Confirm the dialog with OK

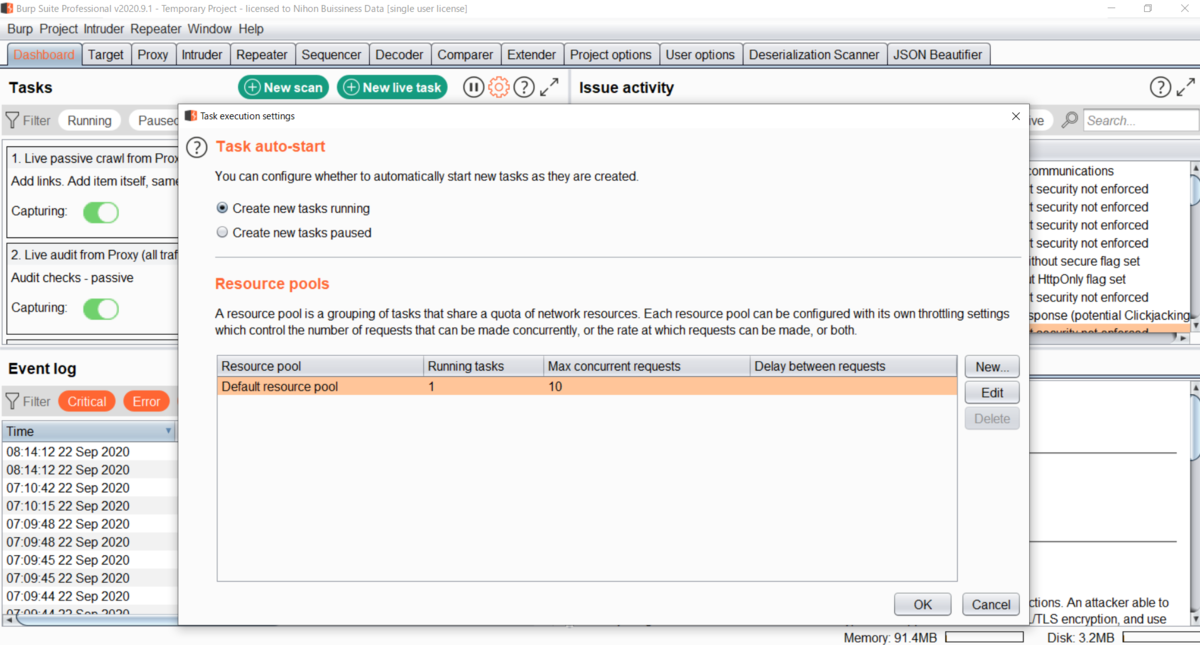(923, 604)
